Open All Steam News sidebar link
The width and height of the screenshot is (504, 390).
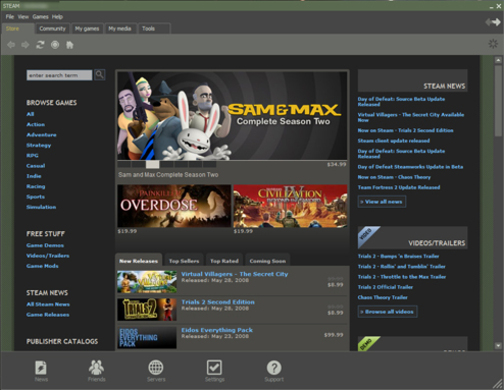(x=48, y=304)
